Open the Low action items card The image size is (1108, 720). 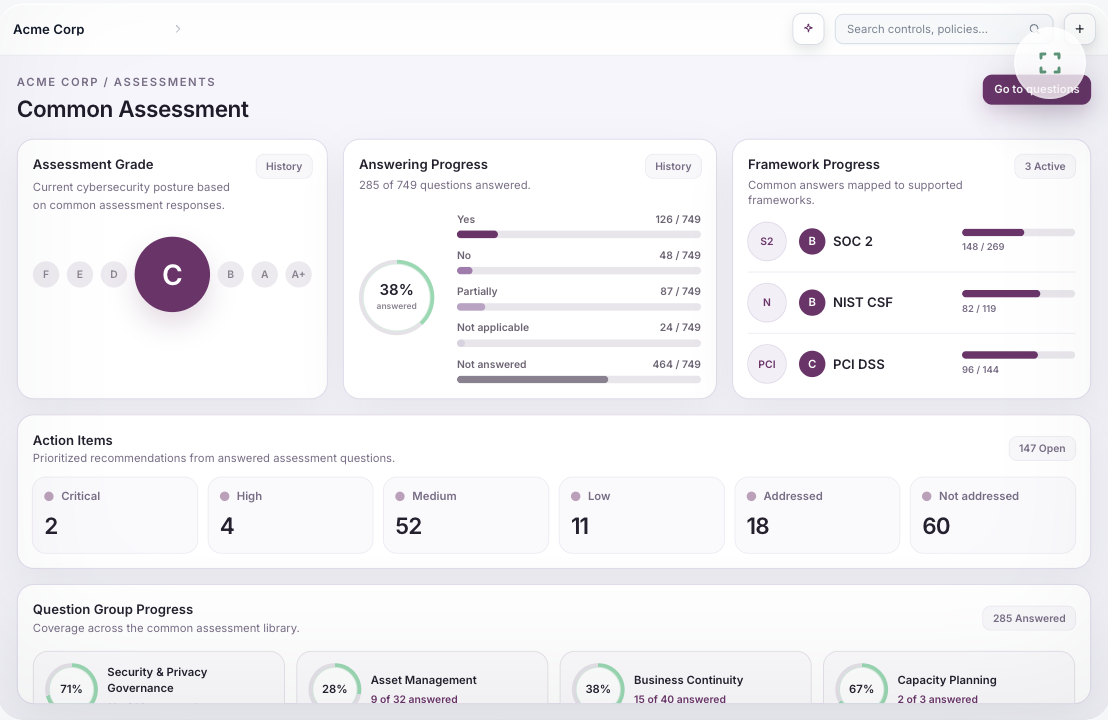point(642,515)
